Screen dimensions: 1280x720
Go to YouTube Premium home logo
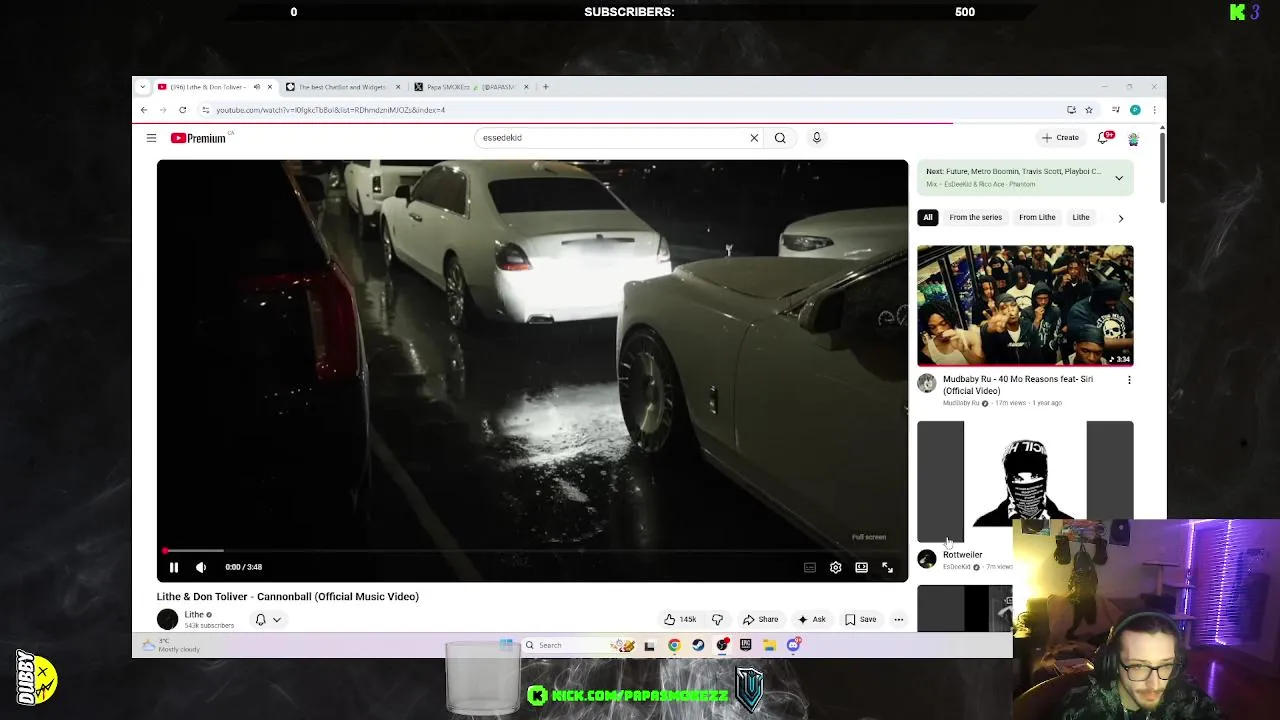pos(199,138)
